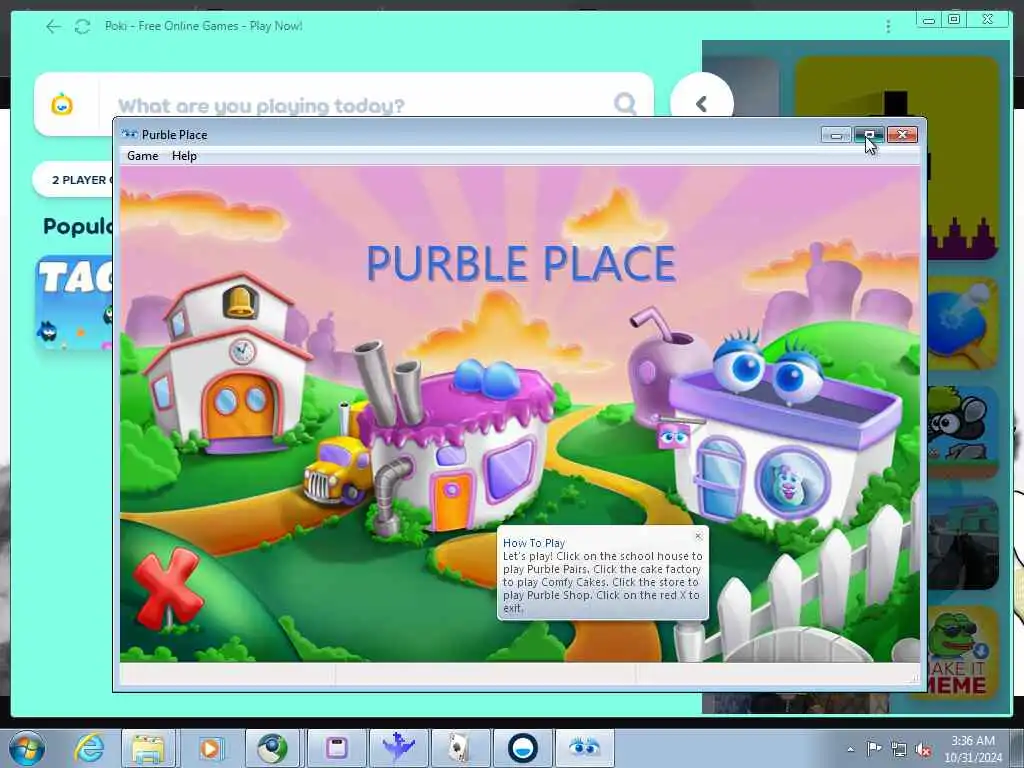Click the red X to exit game
1024x768 pixels.
tap(167, 587)
